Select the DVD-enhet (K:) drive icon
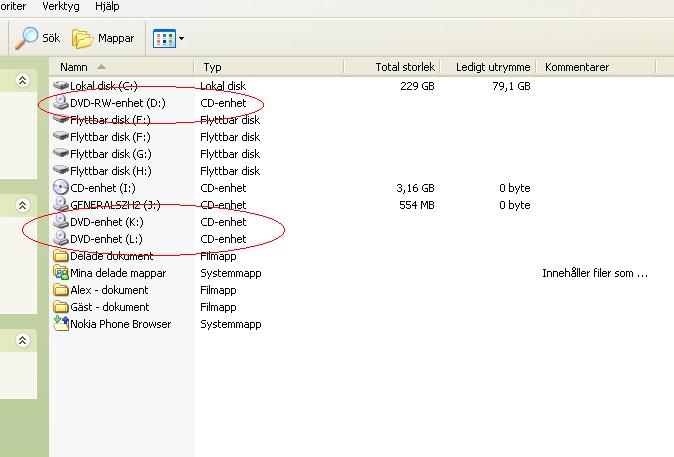Screen dimensions: 674x457 click(61, 221)
